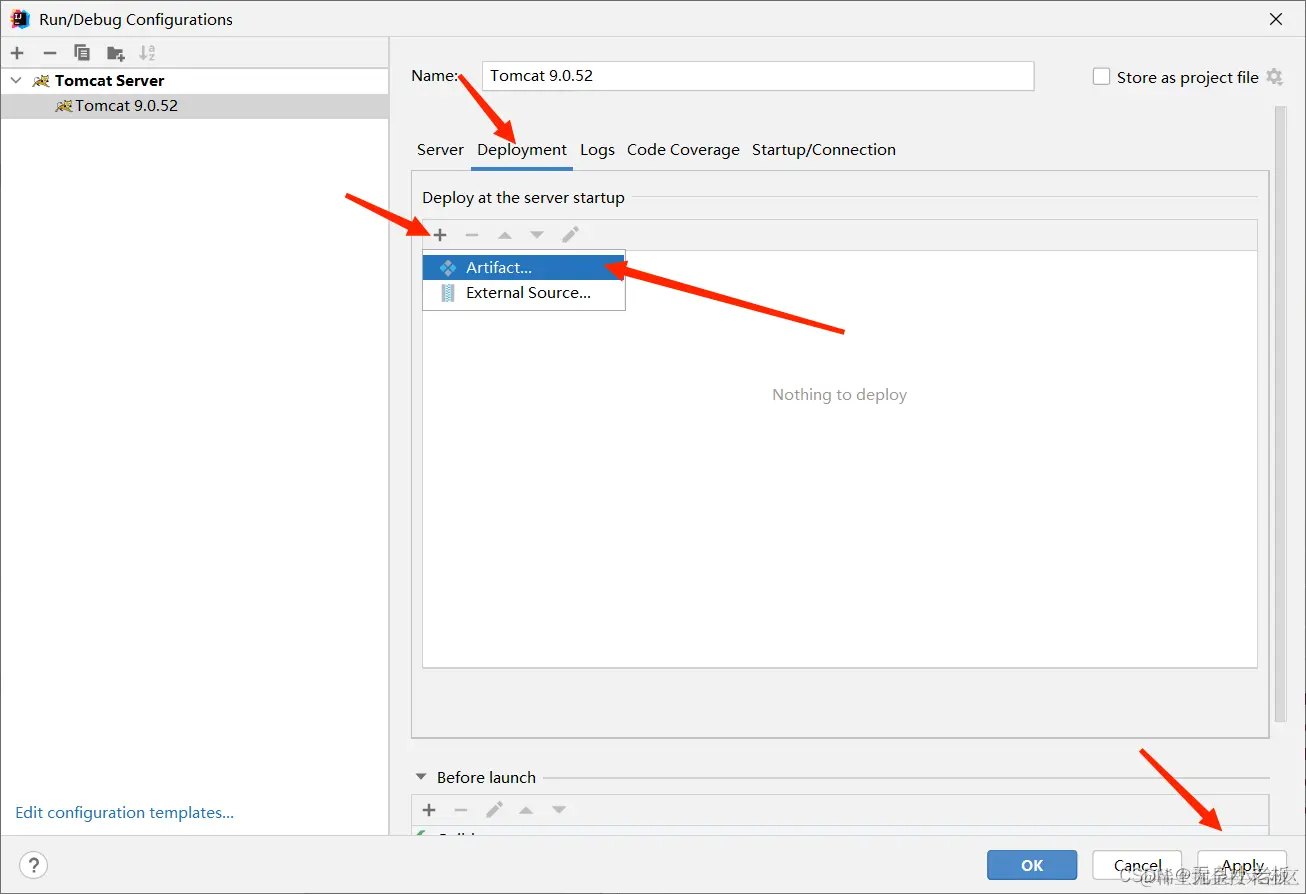Image resolution: width=1306 pixels, height=894 pixels.
Task: Enable Store as project file
Action: click(x=1101, y=77)
